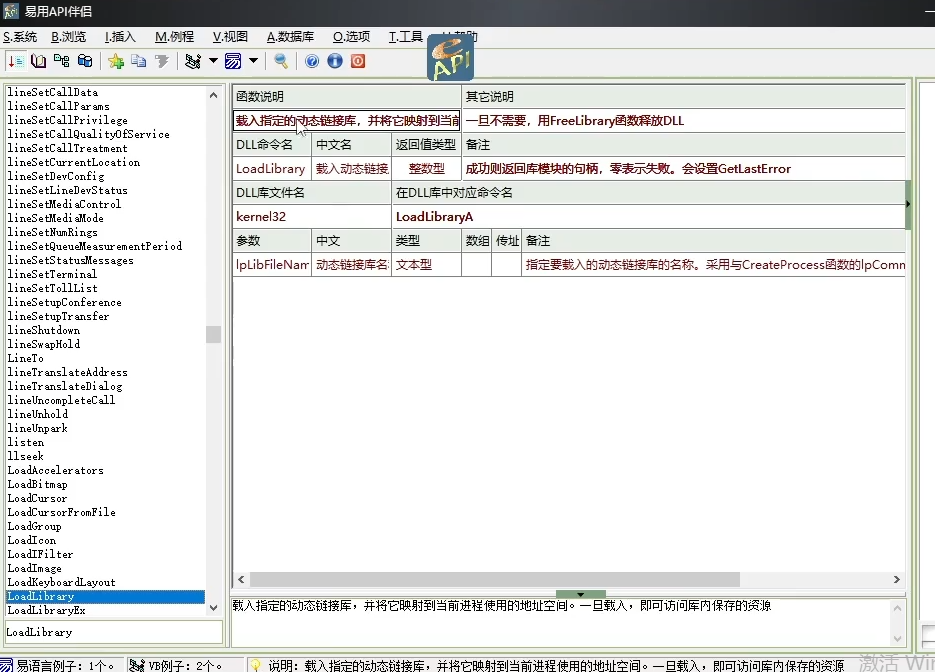935x672 pixels.
Task: Click the eAPI logo icon
Action: 451,57
